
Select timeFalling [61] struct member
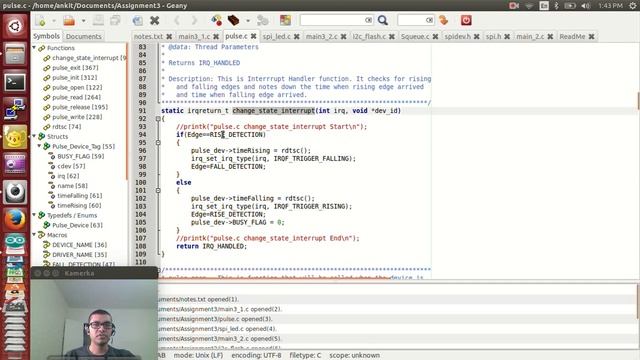coord(80,196)
